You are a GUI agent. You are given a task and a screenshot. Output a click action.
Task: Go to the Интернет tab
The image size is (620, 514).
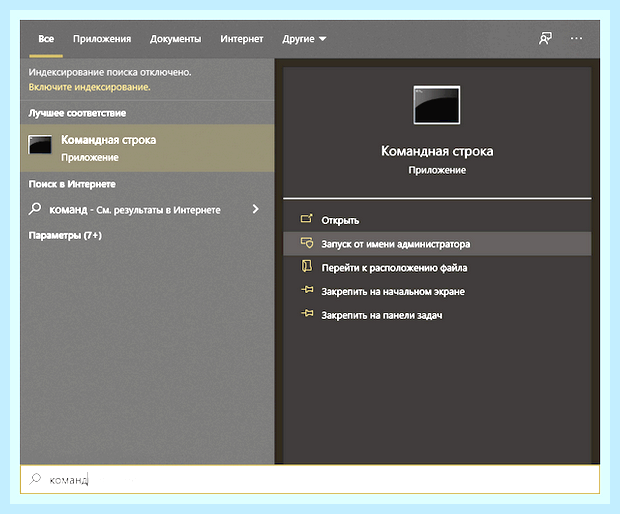coord(242,39)
